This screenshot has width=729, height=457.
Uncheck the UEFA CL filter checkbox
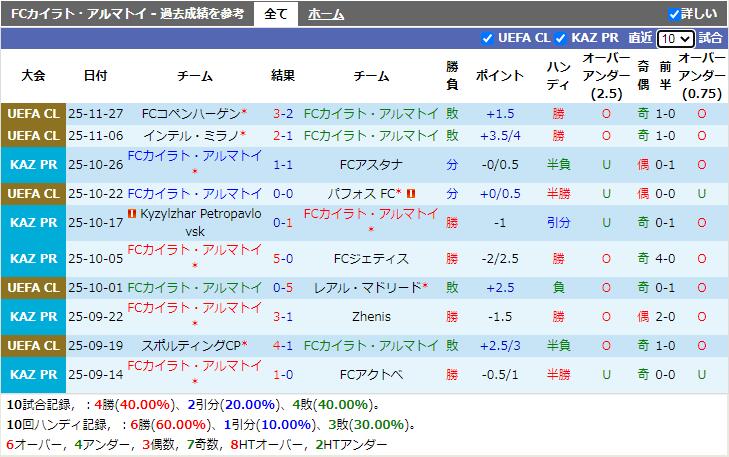tap(488, 38)
